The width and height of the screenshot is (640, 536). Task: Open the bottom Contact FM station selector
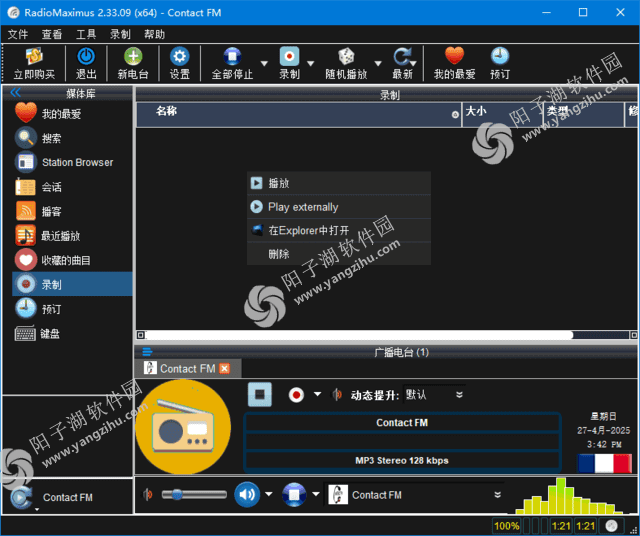415,495
